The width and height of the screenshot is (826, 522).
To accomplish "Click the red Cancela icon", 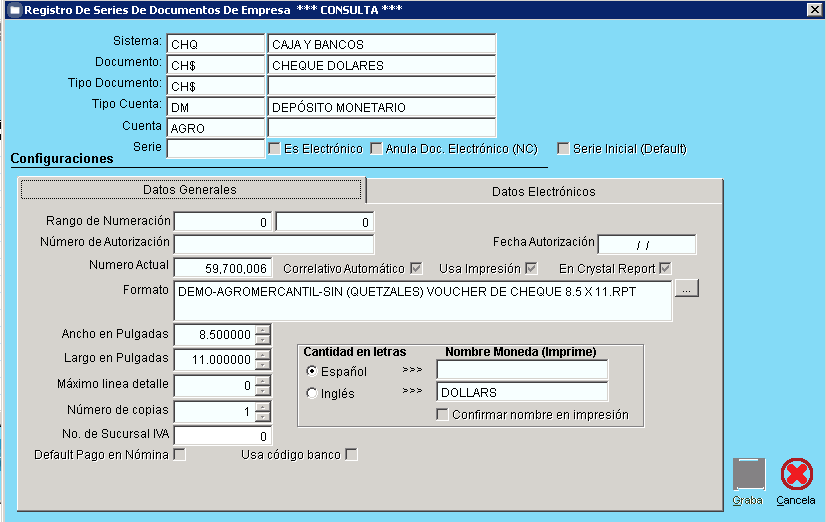I will [x=796, y=474].
